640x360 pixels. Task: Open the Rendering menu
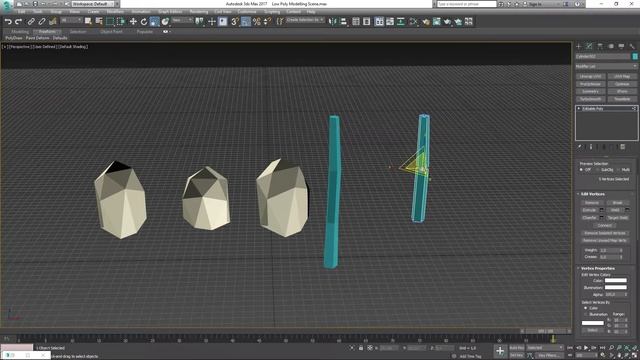(199, 12)
